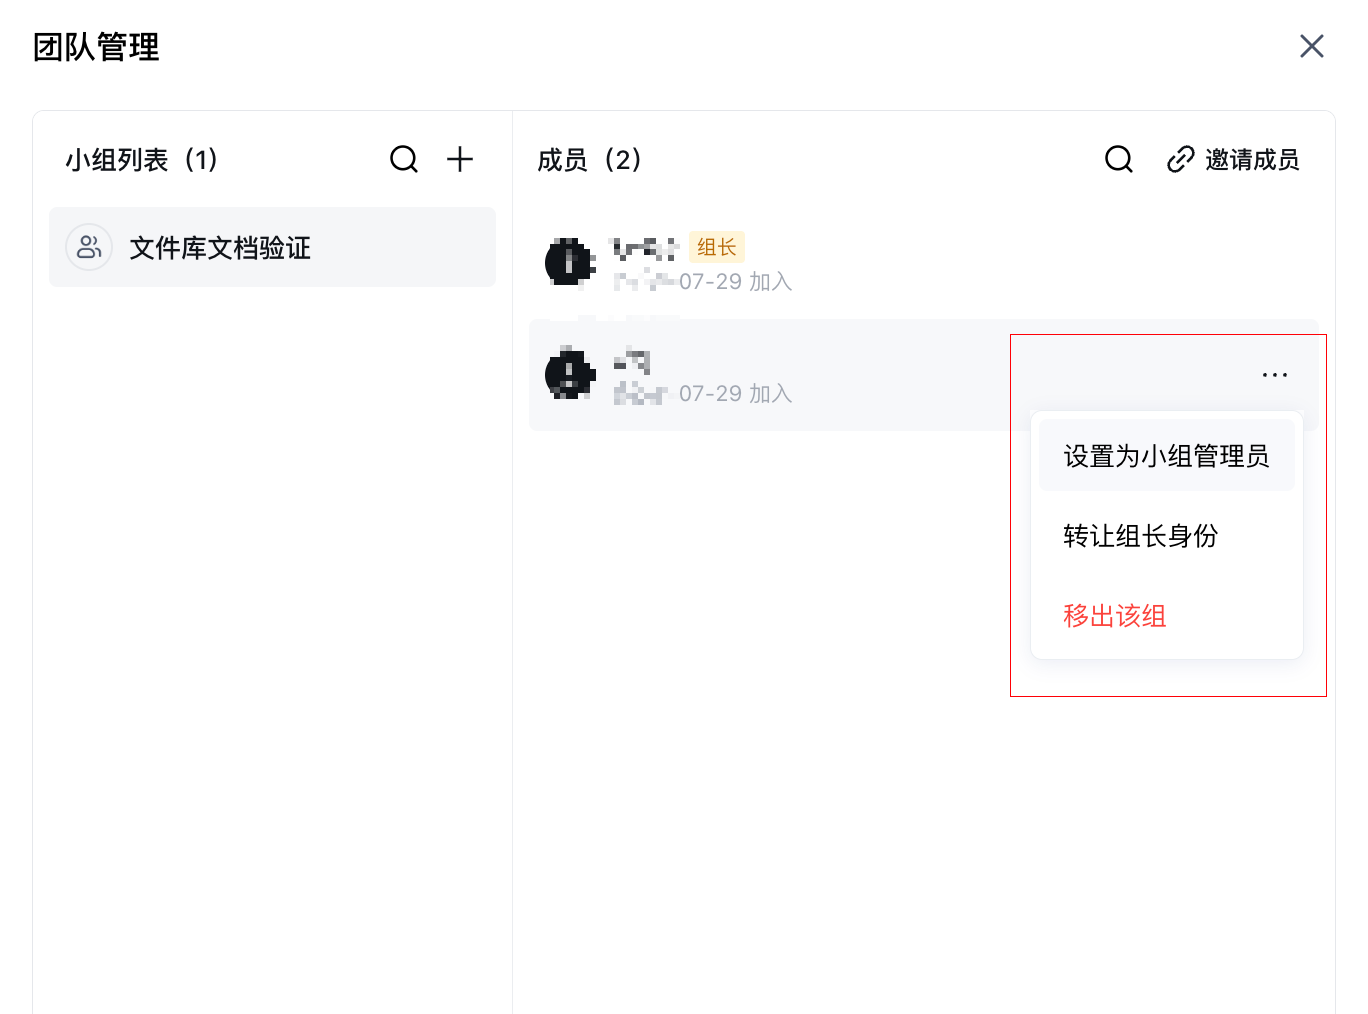Click the yellow 组长 badge
1368x1014 pixels.
pyautogui.click(x=717, y=247)
